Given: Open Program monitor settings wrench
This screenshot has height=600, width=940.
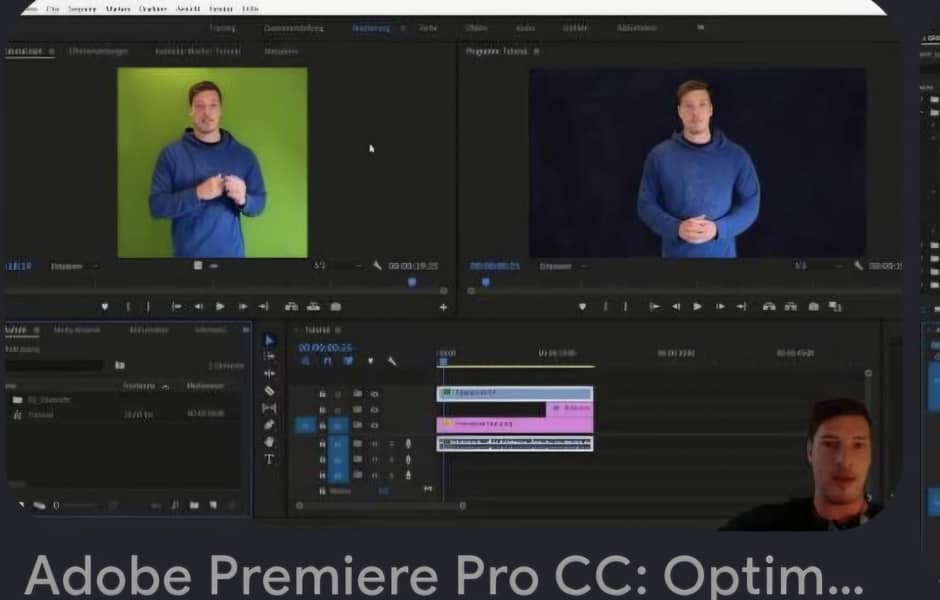Looking at the screenshot, I should coord(858,266).
